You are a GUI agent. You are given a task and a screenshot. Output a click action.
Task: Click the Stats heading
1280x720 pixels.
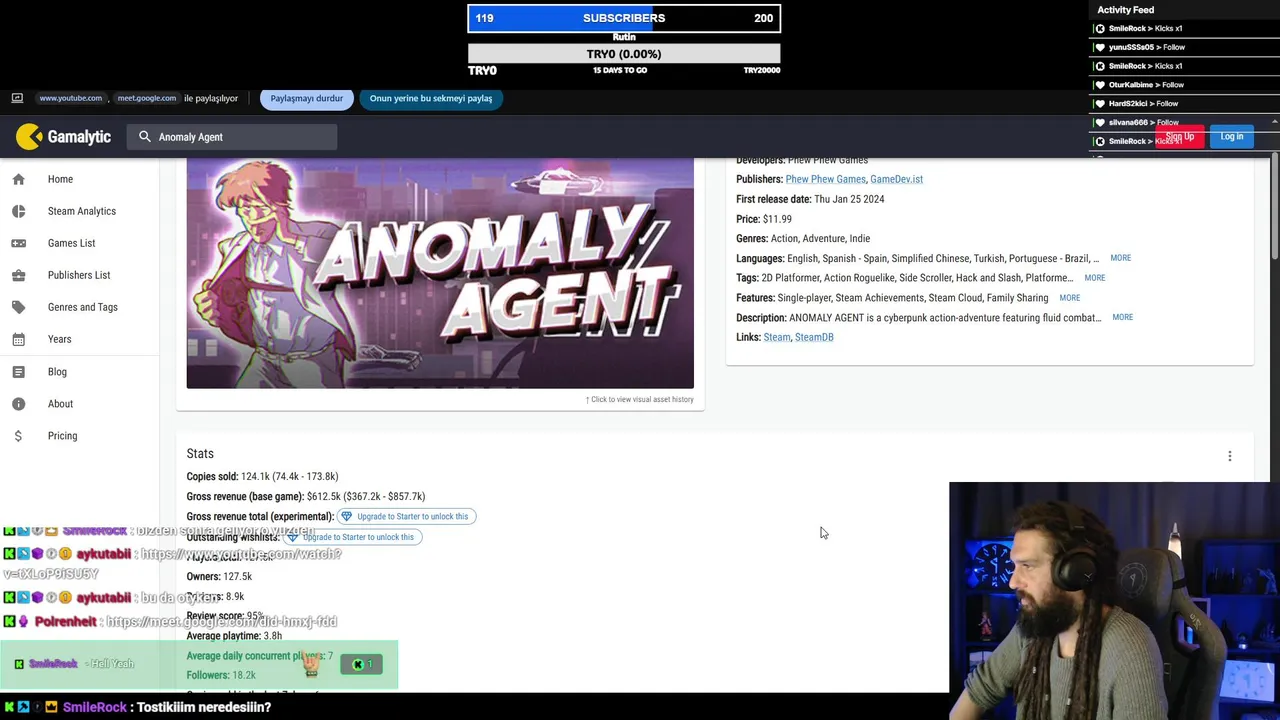pos(200,454)
